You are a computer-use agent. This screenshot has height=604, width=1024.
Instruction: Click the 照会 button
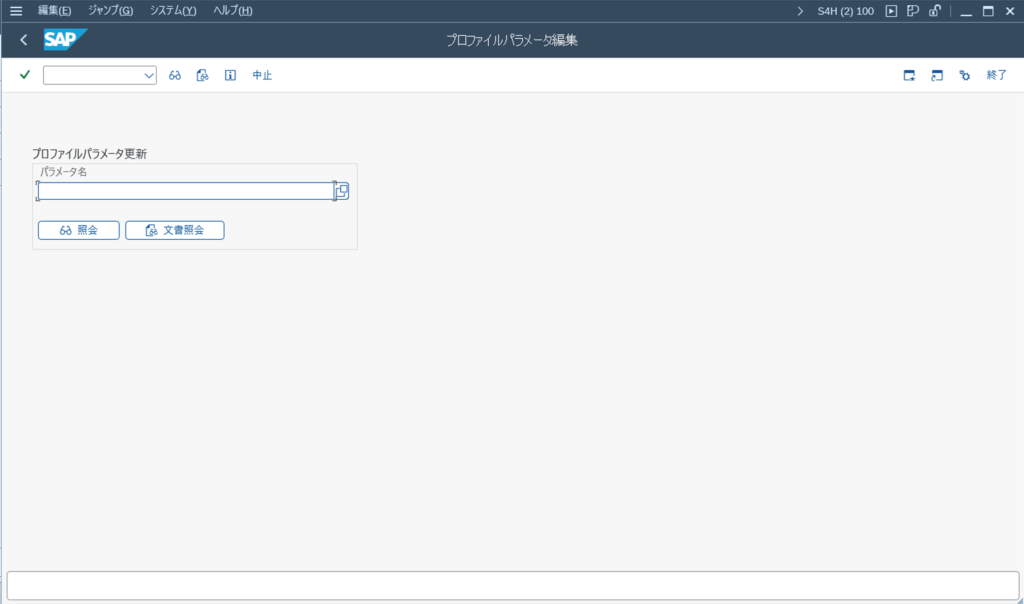pyautogui.click(x=78, y=229)
